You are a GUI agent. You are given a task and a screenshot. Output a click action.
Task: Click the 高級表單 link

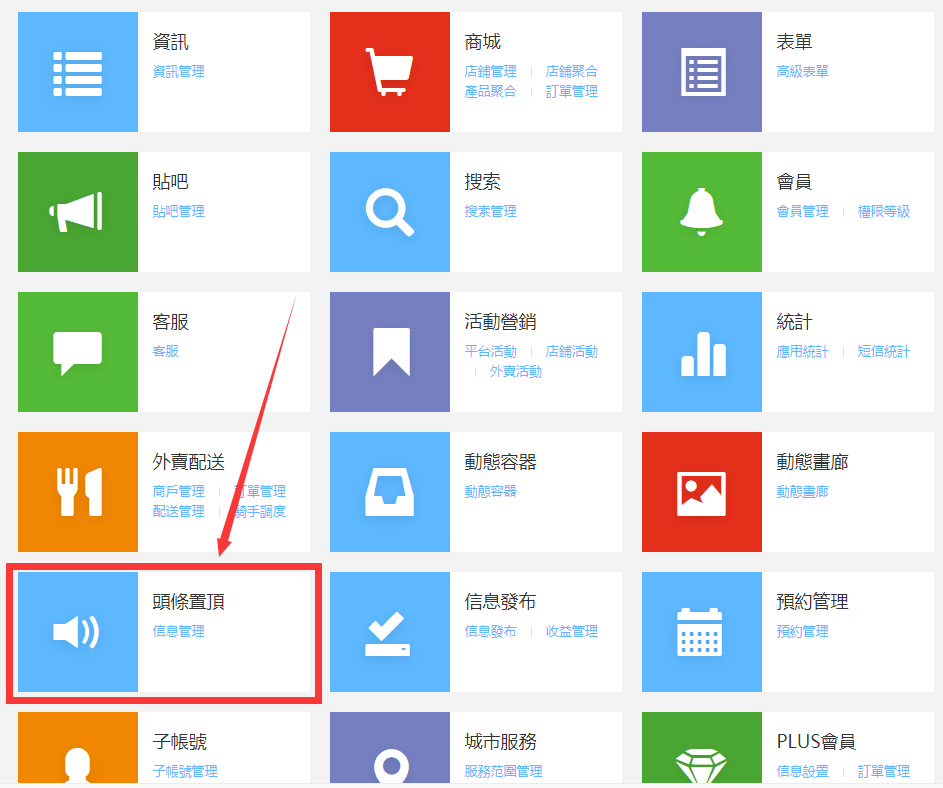(x=802, y=72)
